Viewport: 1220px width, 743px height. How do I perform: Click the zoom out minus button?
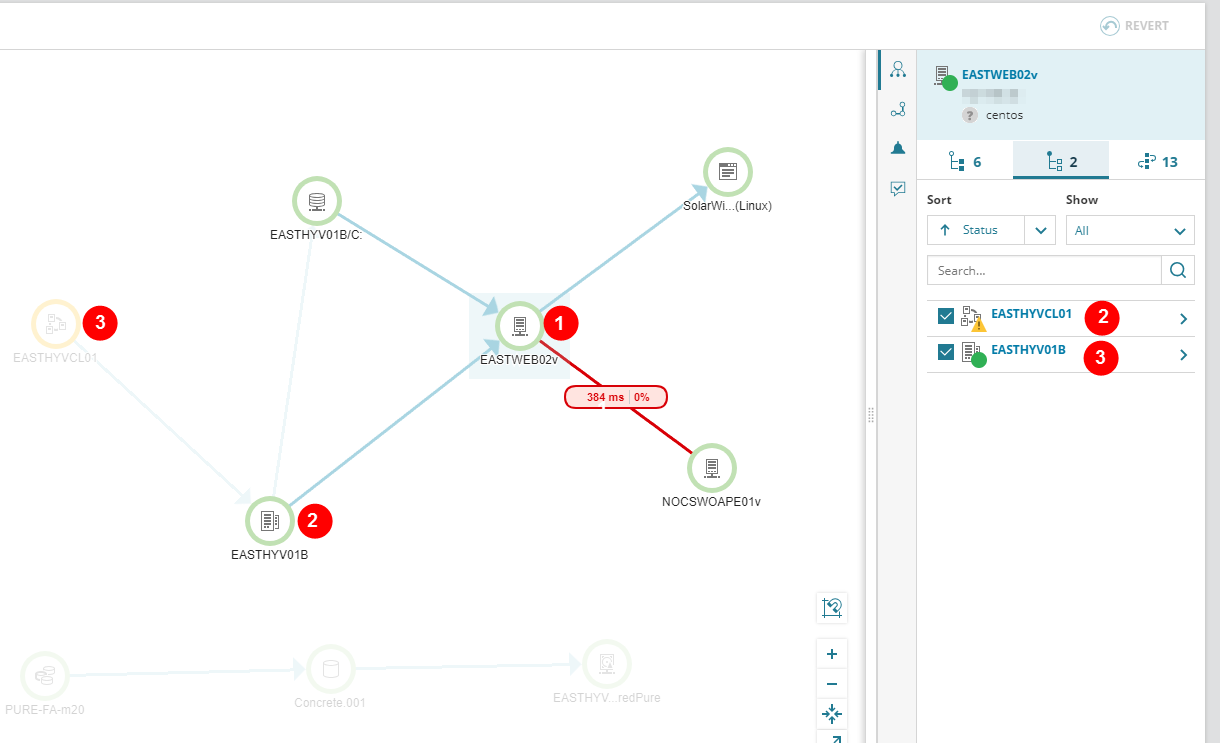point(832,684)
